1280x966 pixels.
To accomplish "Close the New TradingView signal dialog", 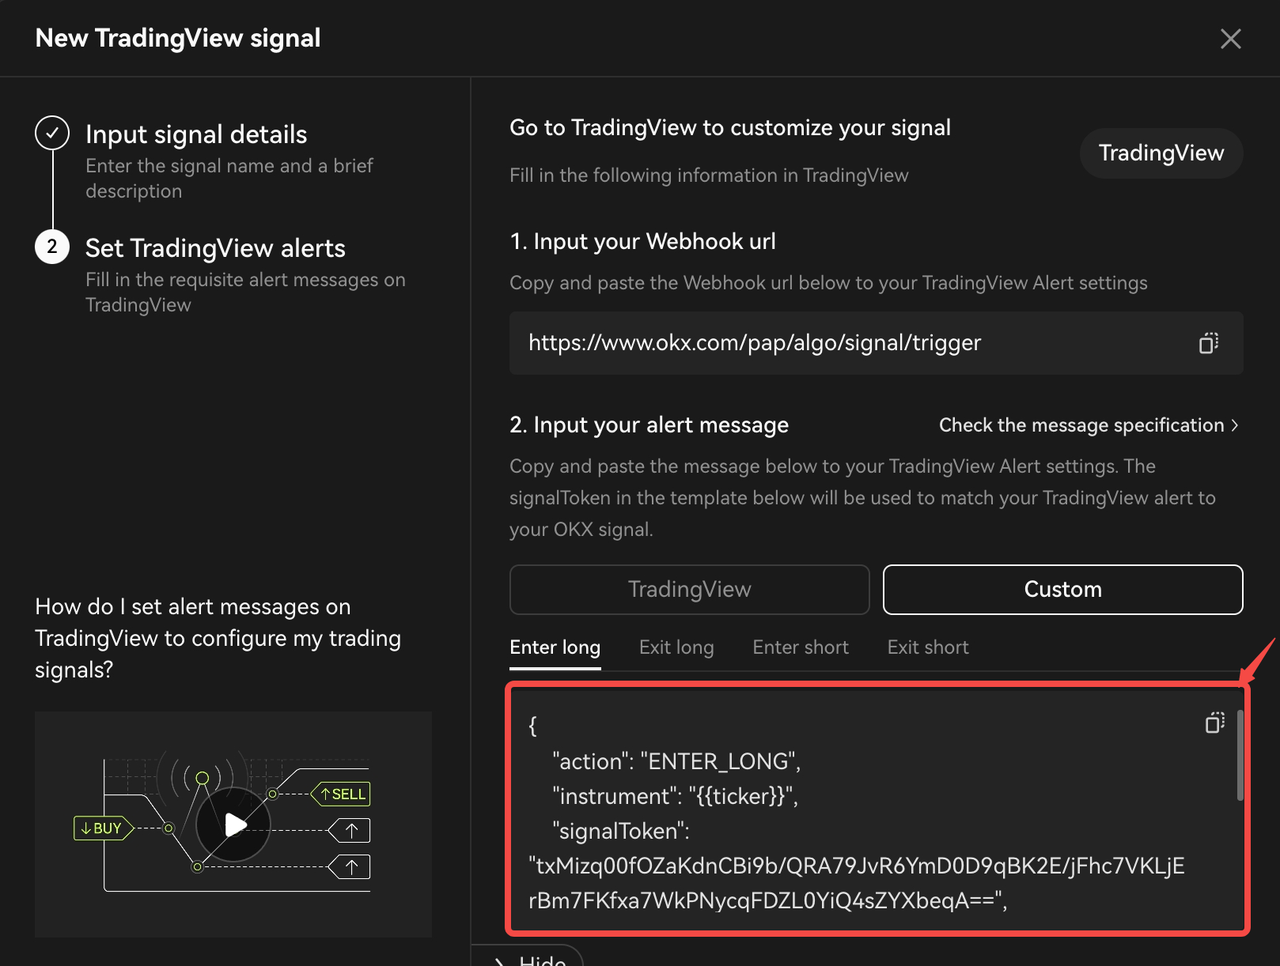I will click(1230, 38).
